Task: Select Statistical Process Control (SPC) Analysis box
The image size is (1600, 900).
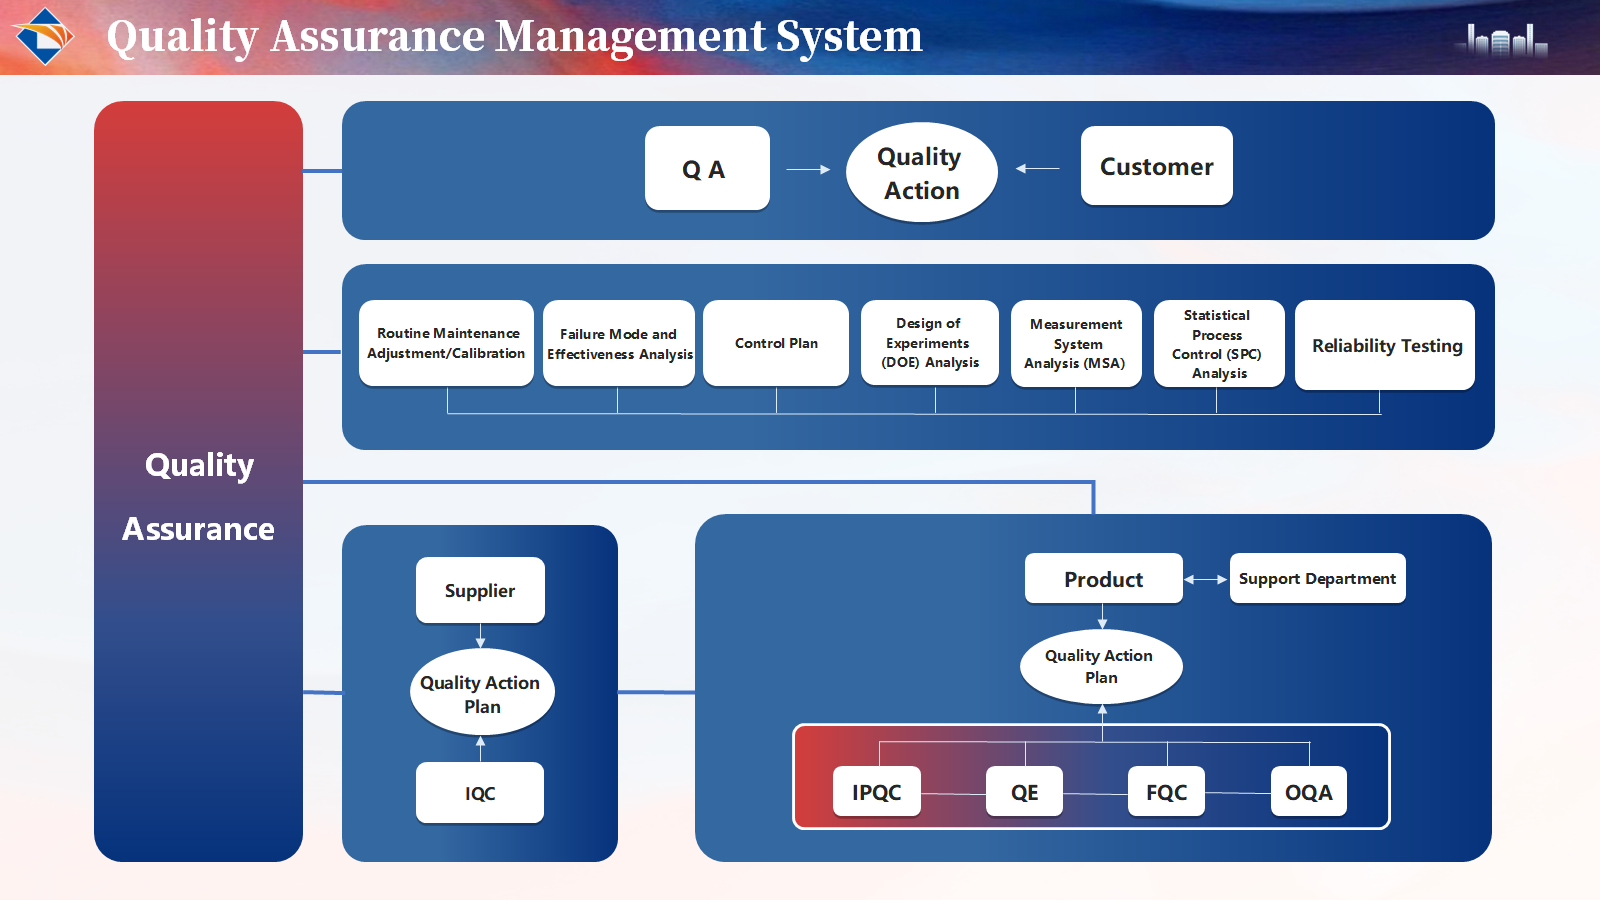Action: click(x=1219, y=343)
